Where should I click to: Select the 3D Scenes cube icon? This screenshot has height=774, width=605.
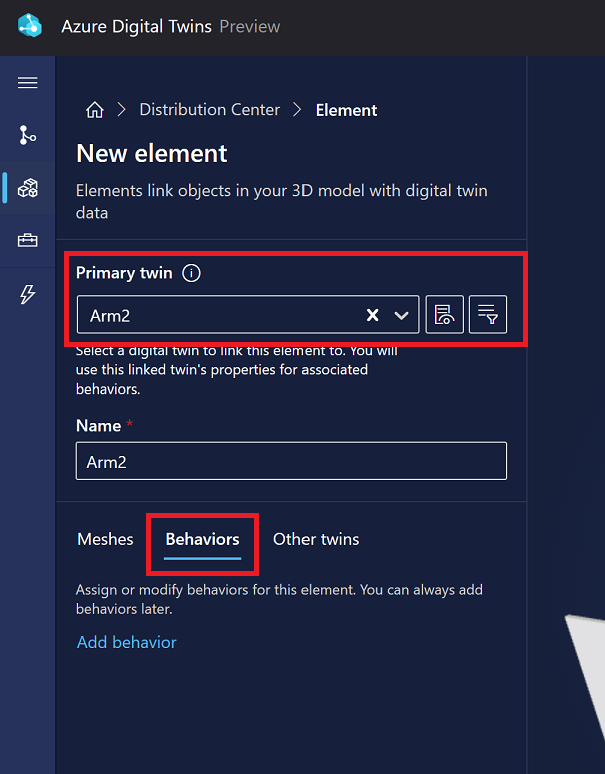tap(28, 188)
